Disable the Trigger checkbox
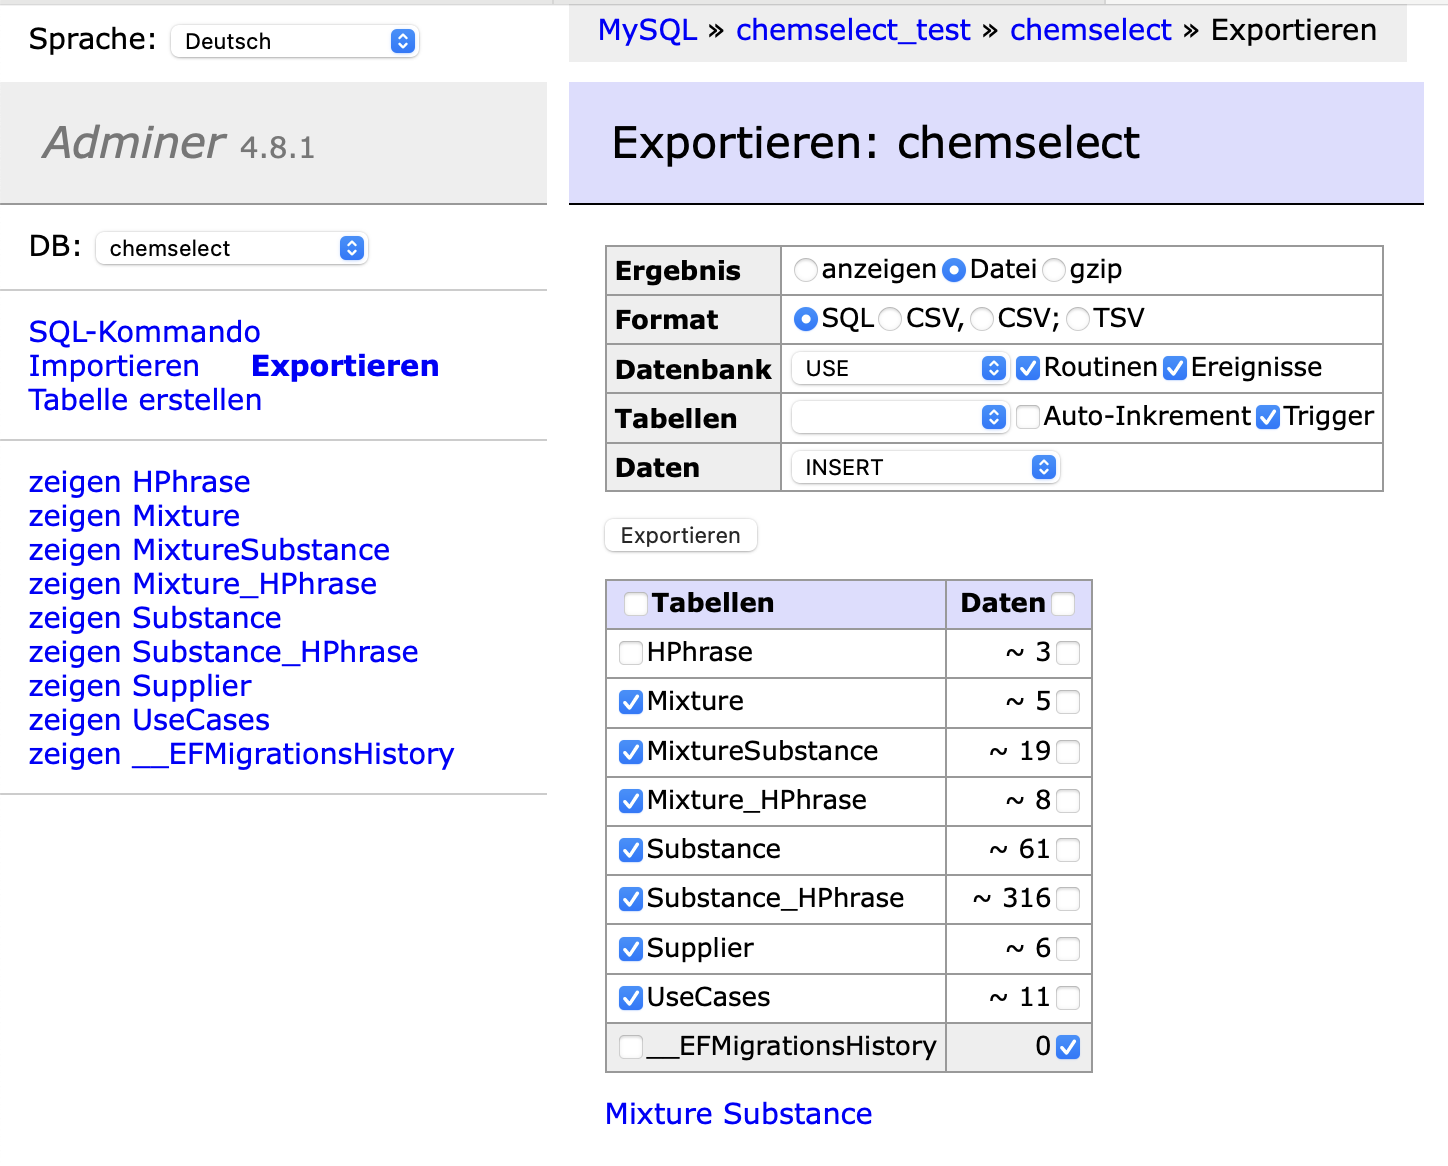The image size is (1448, 1166). coord(1267,417)
